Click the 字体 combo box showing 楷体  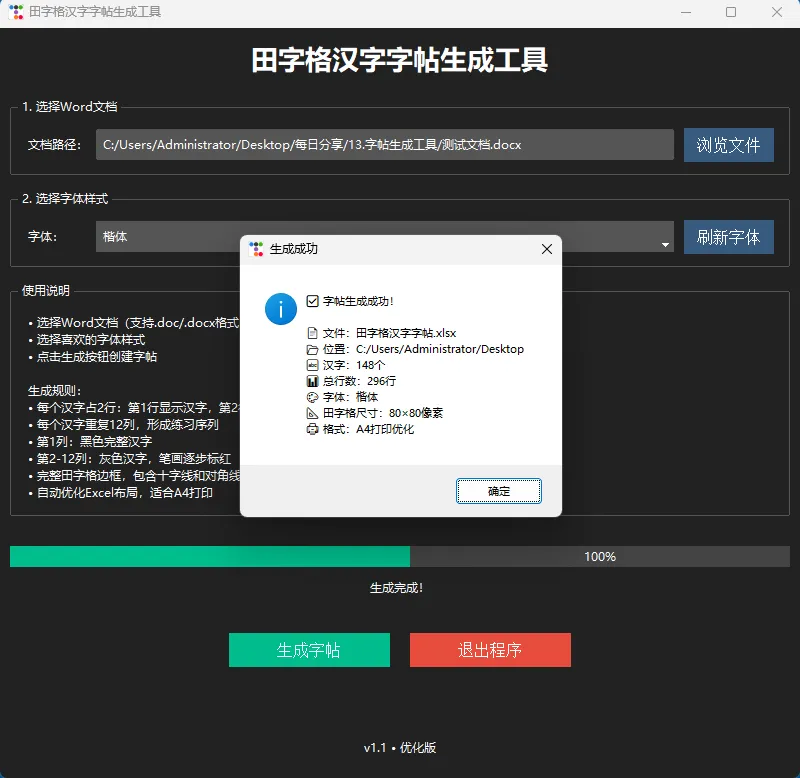coord(385,236)
